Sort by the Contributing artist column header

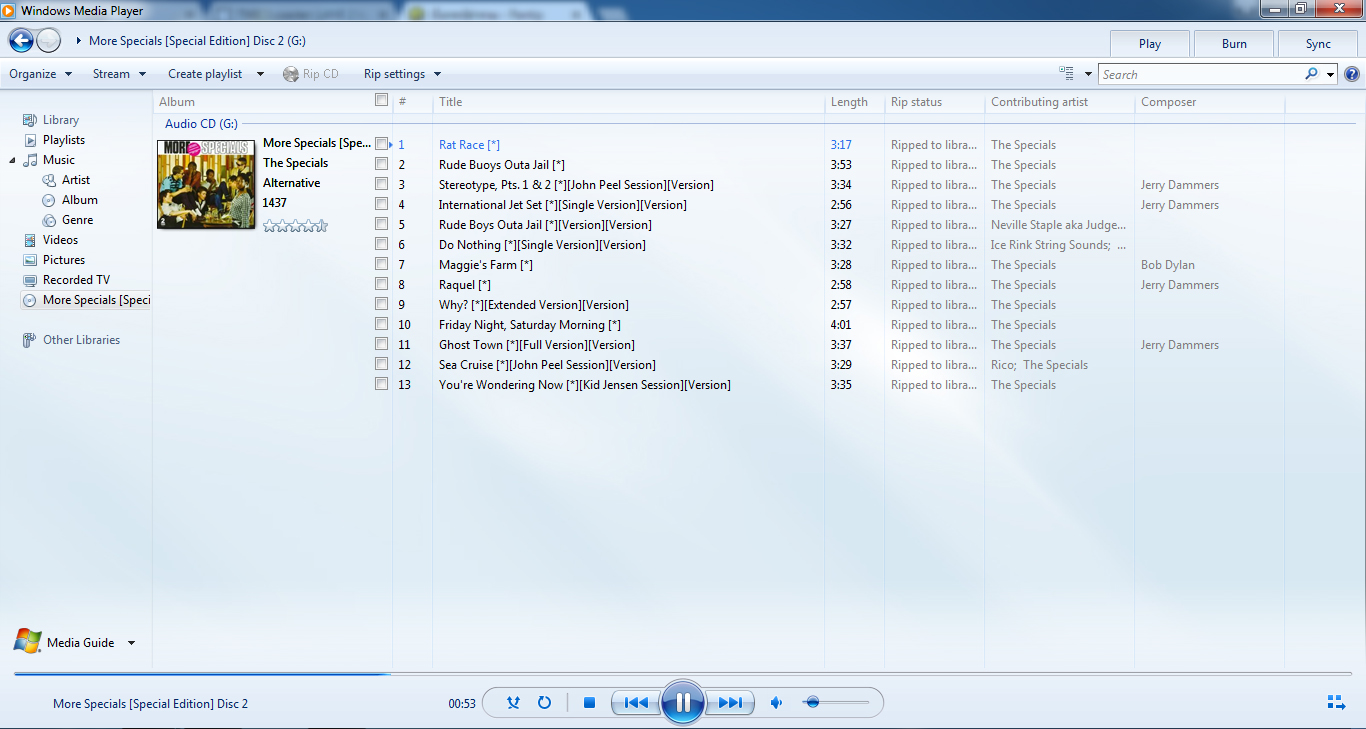point(1059,102)
